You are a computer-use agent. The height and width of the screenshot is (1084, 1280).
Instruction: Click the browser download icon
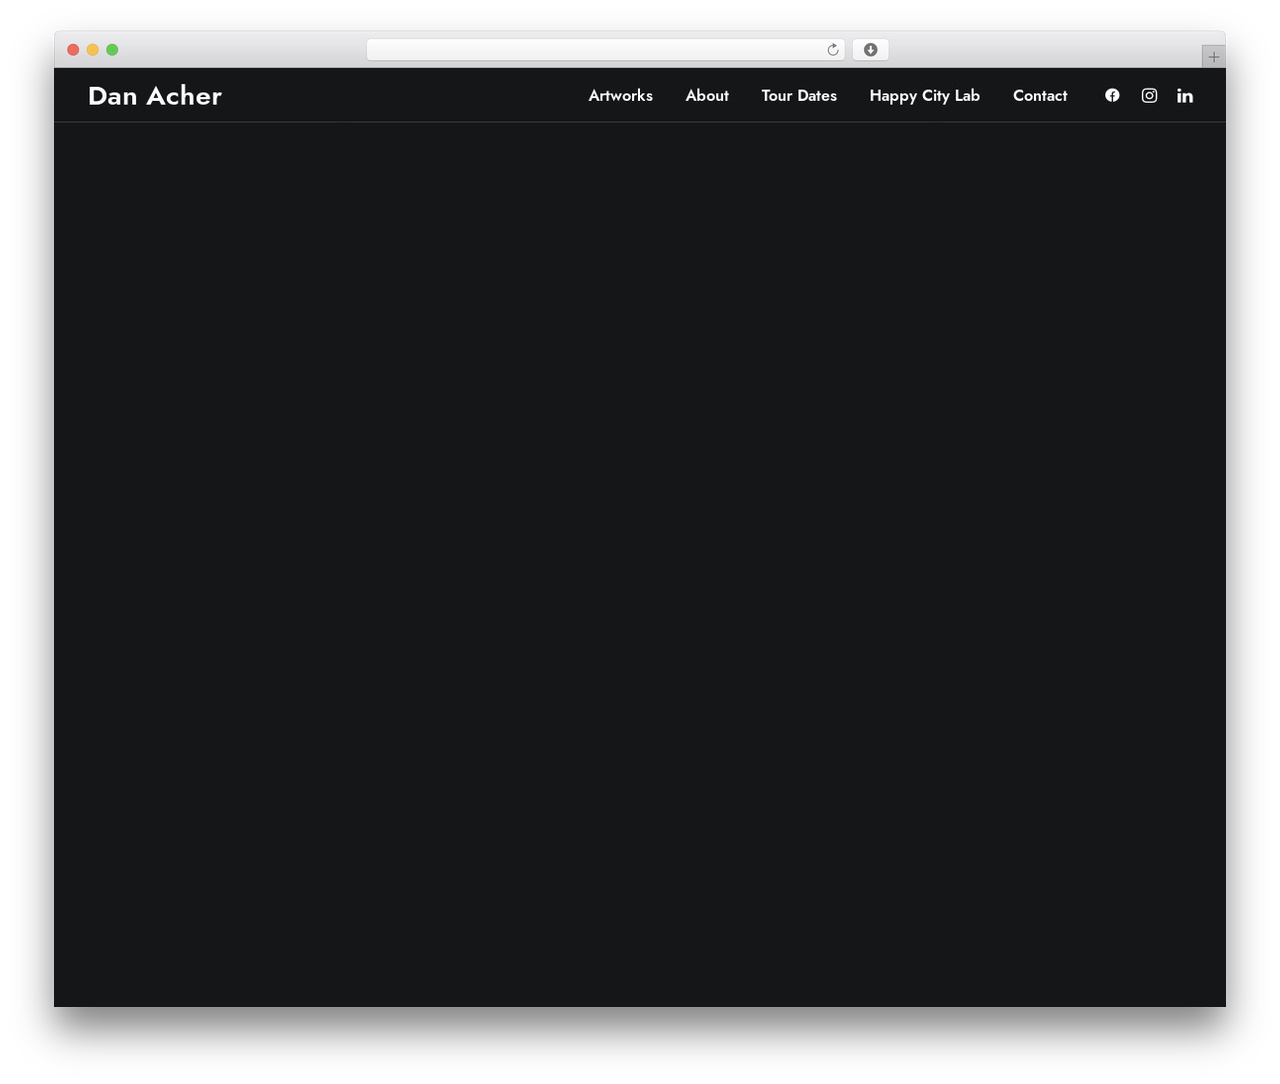(x=870, y=50)
